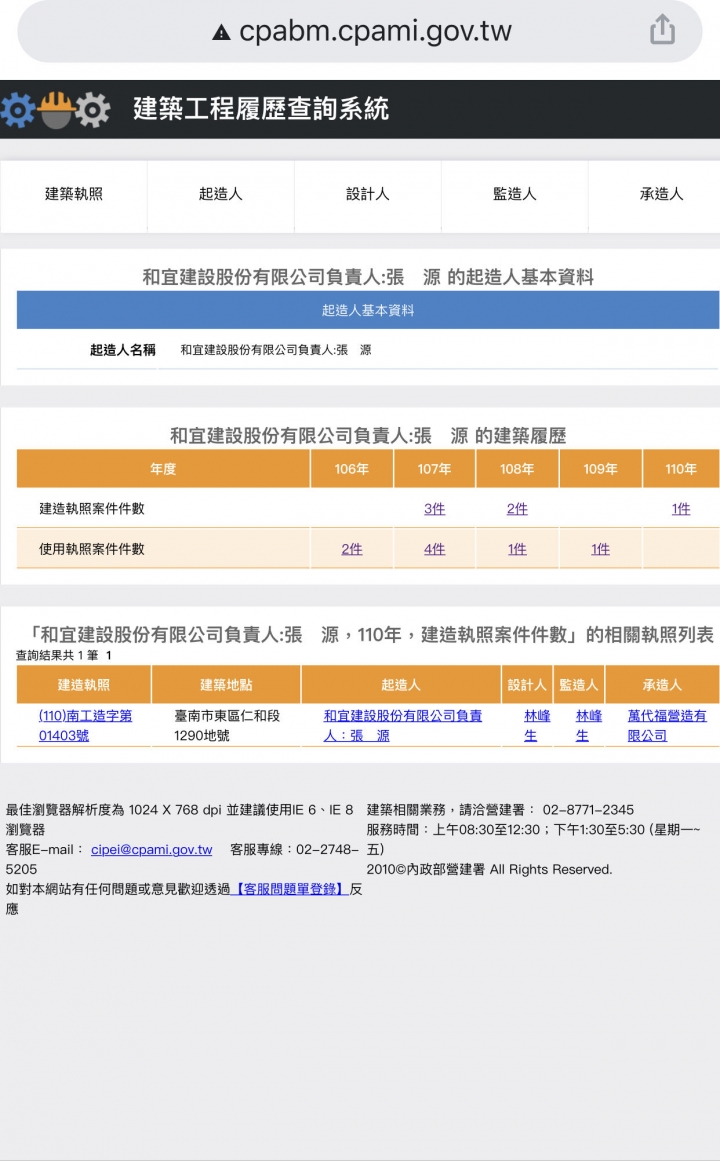Screen dimensions: 720x1161
Task: Tap the not-secure warning triangle icon
Action: tap(221, 33)
